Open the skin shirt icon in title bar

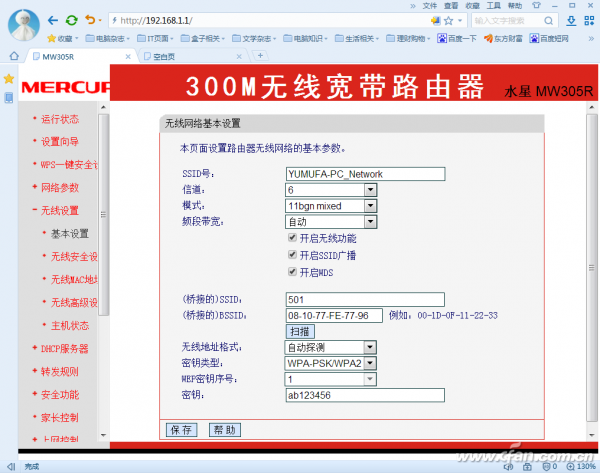coord(536,5)
